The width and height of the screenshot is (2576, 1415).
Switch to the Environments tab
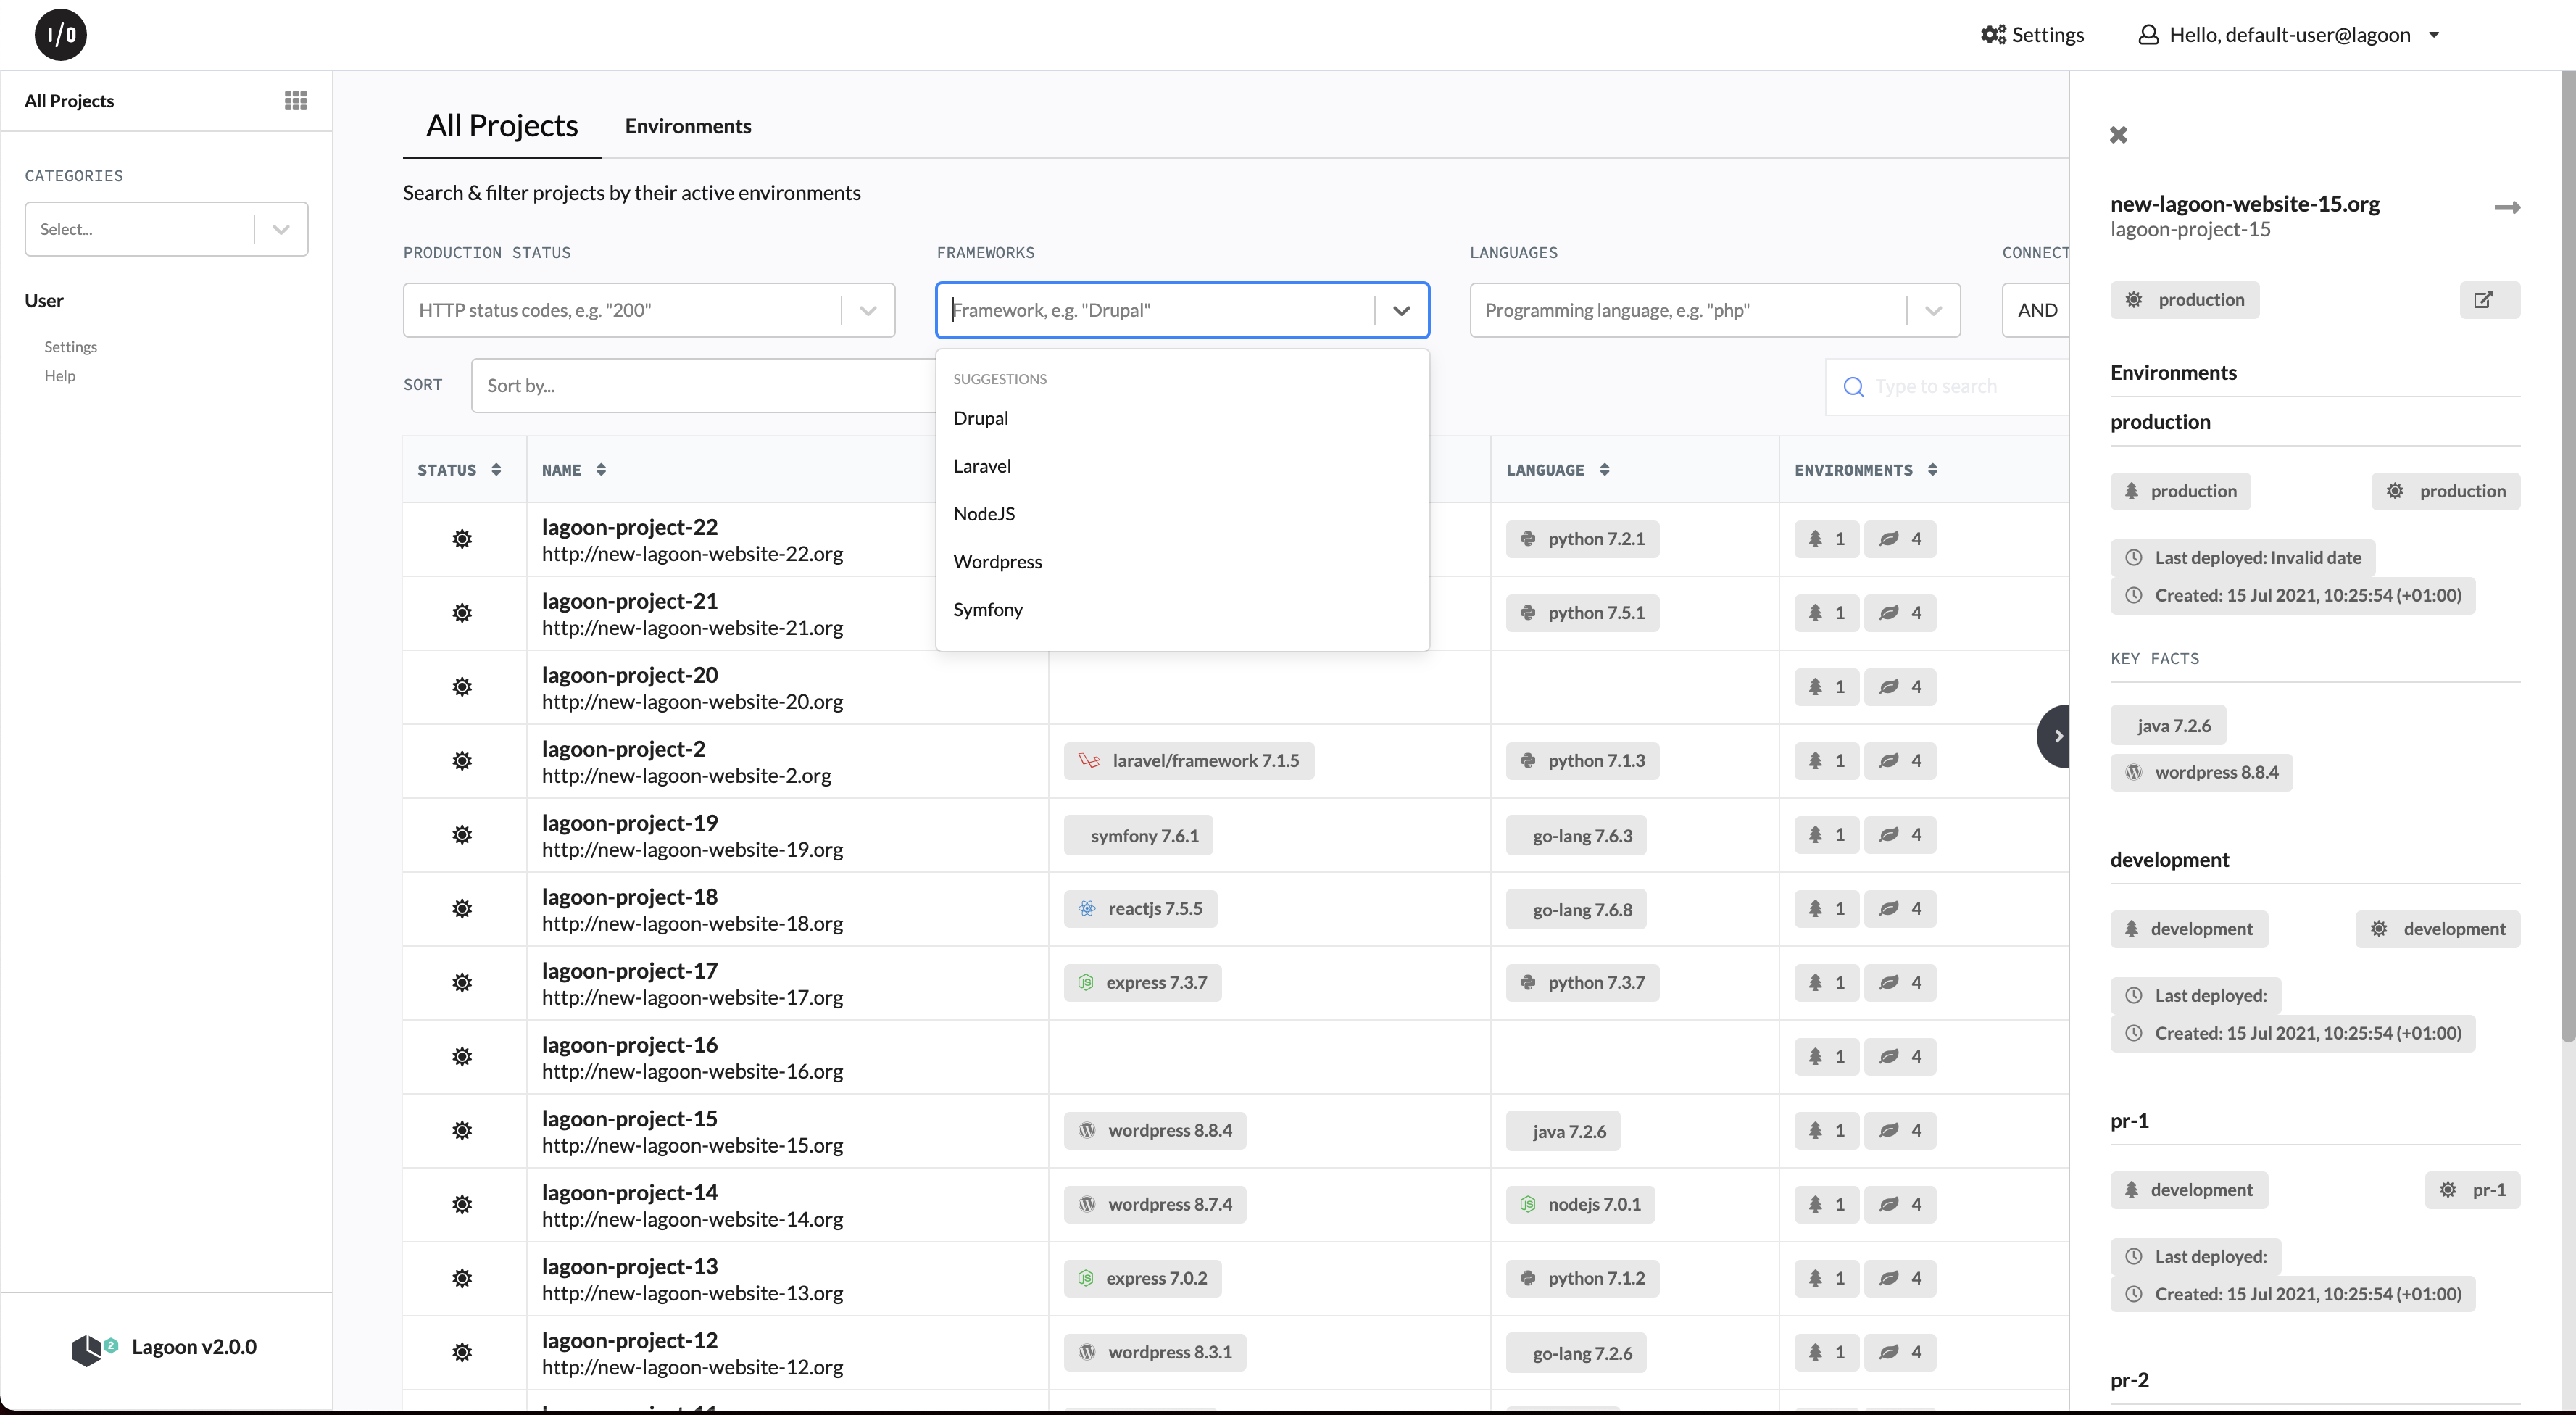(x=687, y=126)
